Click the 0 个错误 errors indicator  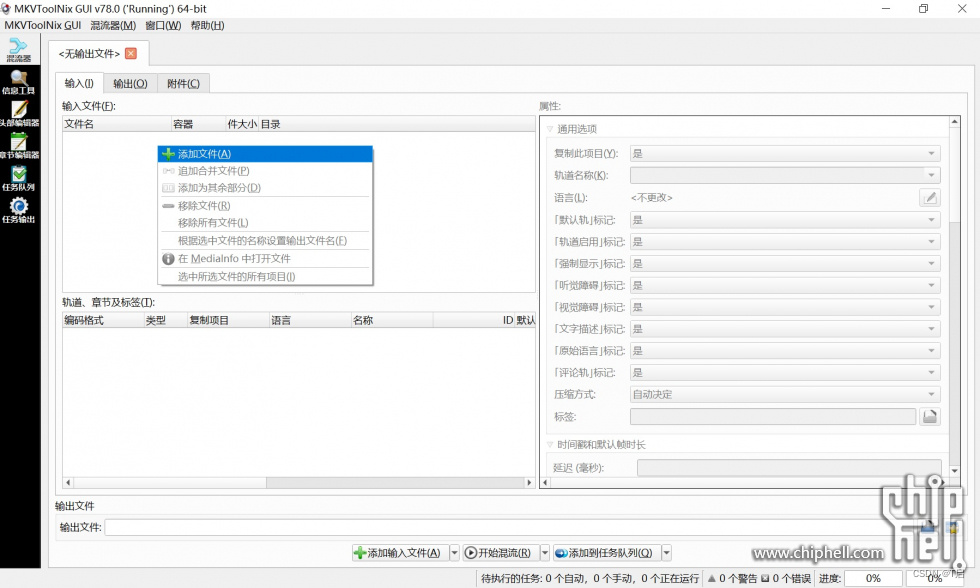pyautogui.click(x=786, y=579)
